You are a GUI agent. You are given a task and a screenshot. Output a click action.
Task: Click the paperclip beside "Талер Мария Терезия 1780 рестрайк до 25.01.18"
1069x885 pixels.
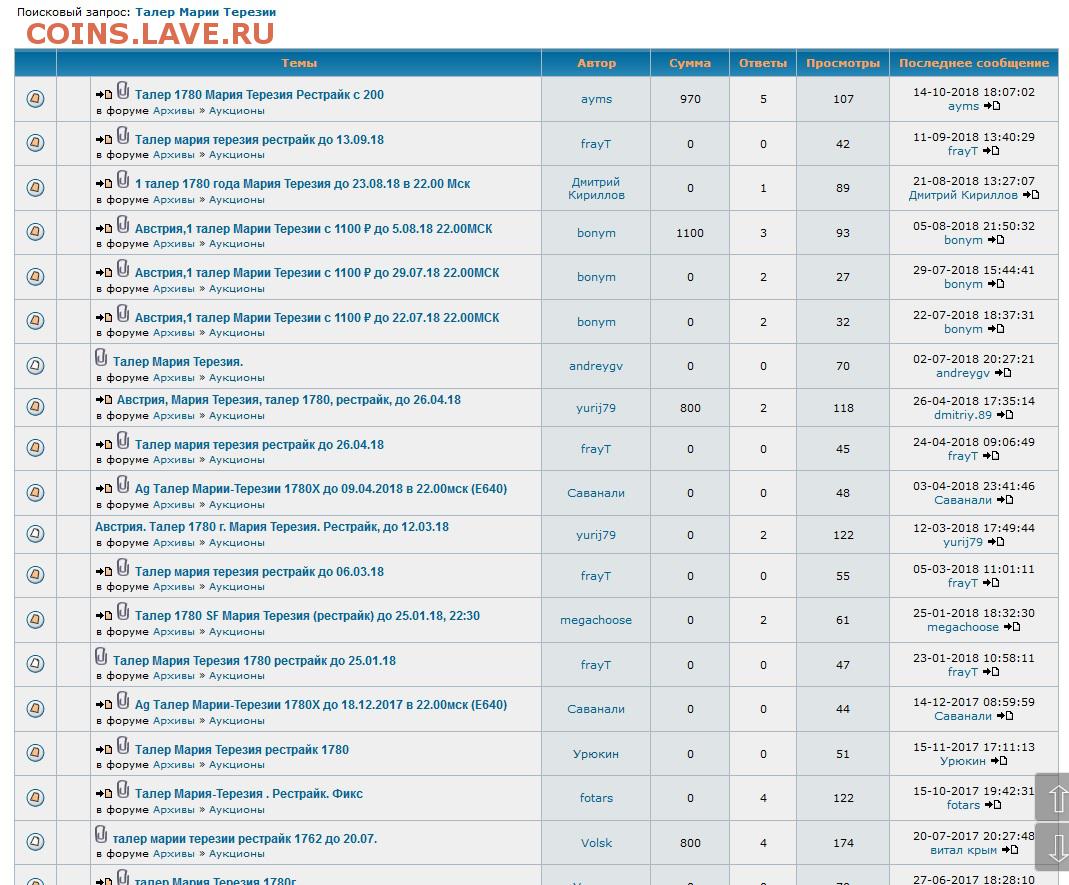tap(101, 656)
